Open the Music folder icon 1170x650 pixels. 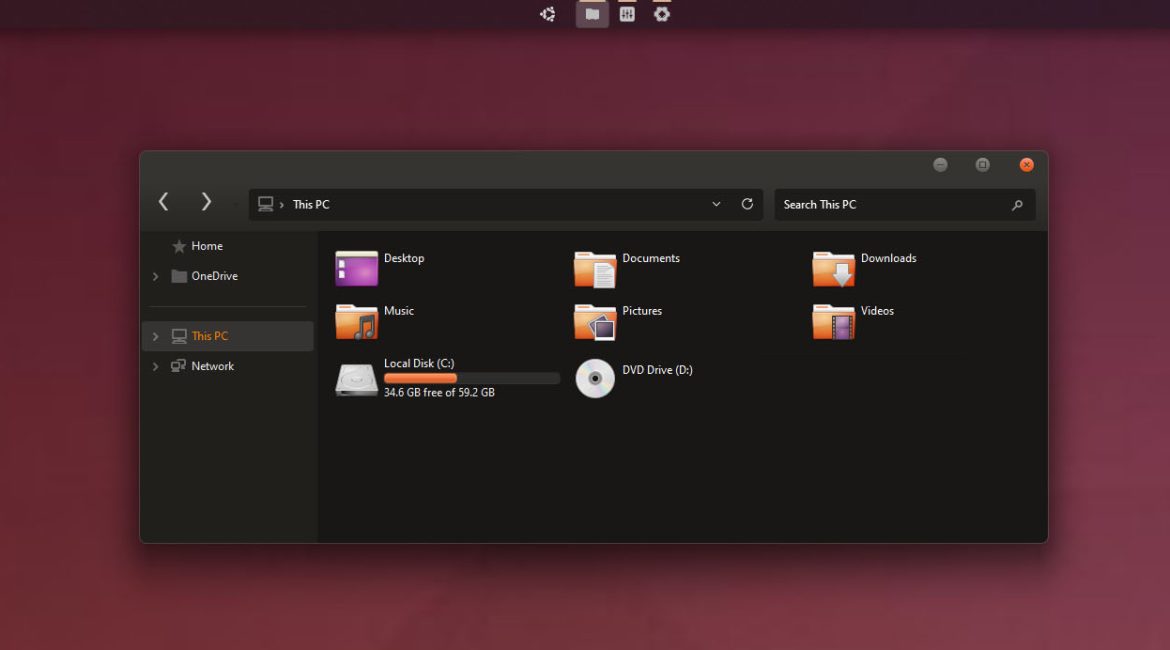(x=357, y=322)
